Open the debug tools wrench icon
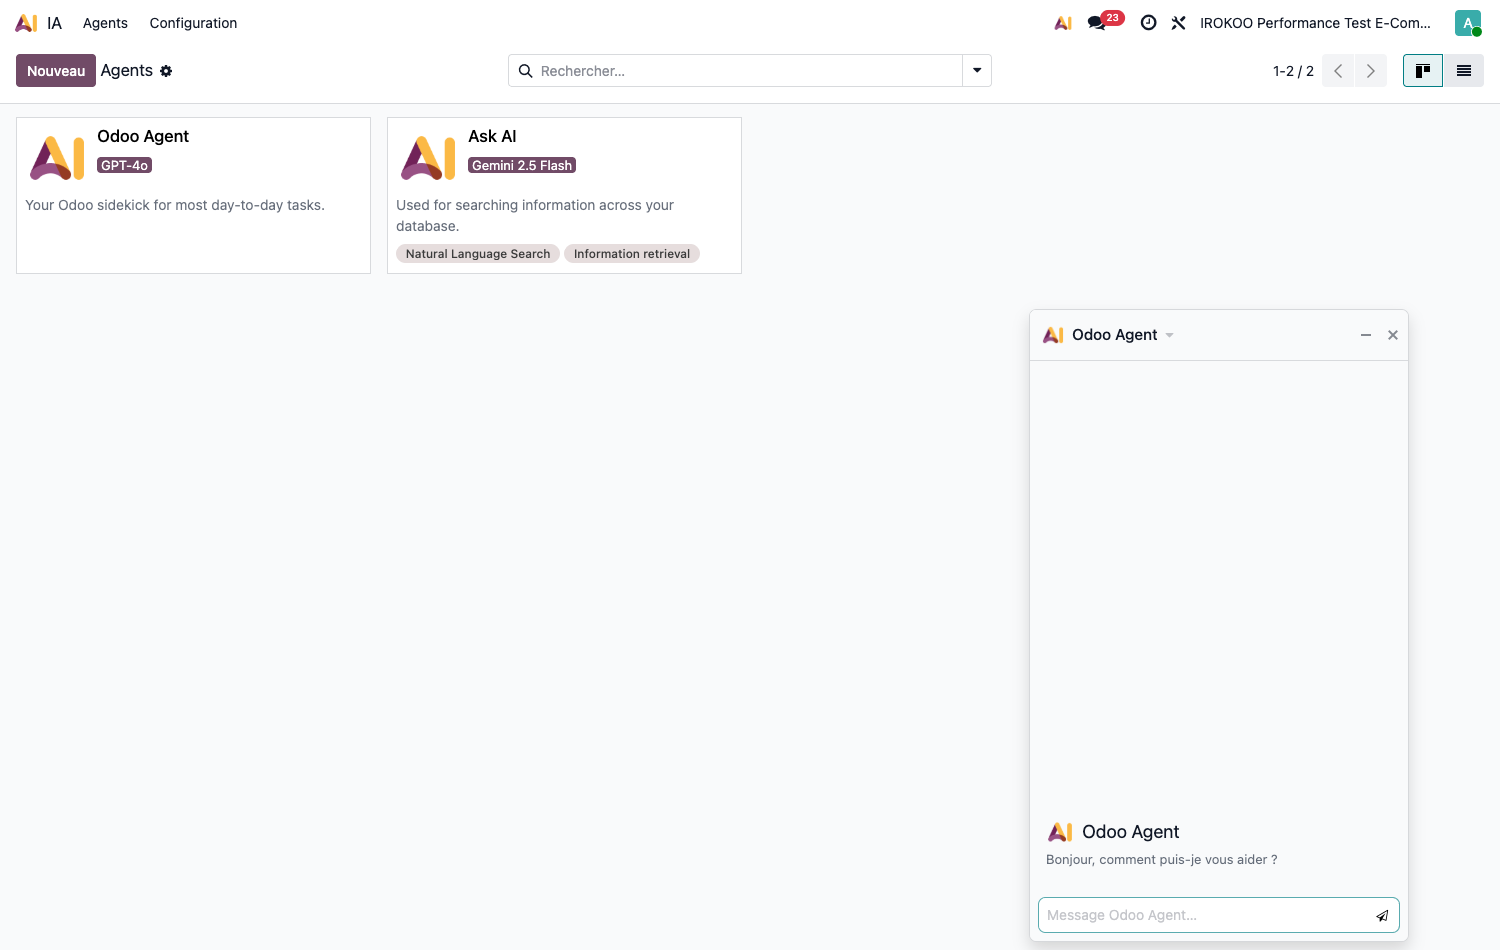Screen dimensions: 1500x950 pyautogui.click(x=1179, y=23)
